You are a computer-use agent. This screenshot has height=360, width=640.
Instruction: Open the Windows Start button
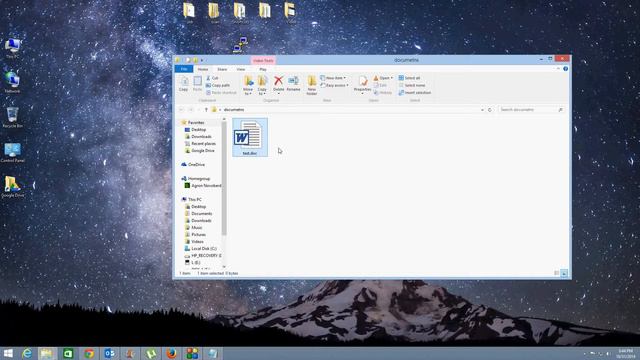coord(8,353)
